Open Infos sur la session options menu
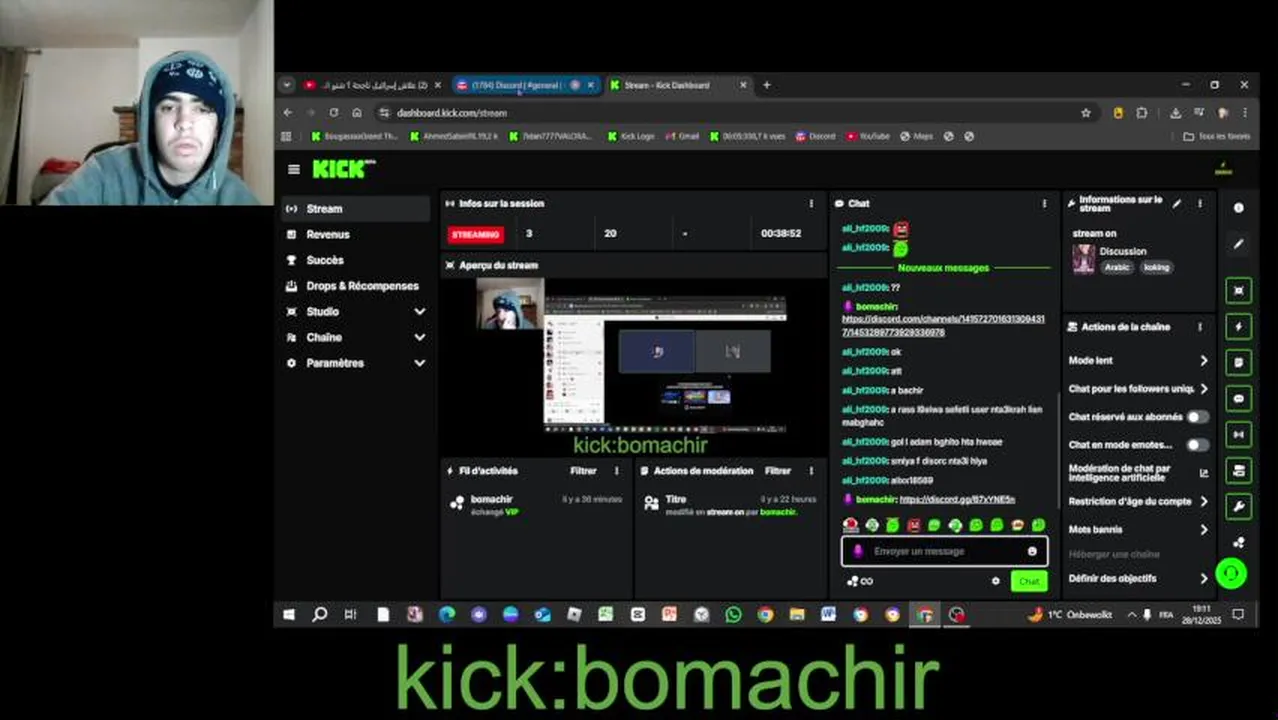This screenshot has width=1278, height=720. click(811, 203)
